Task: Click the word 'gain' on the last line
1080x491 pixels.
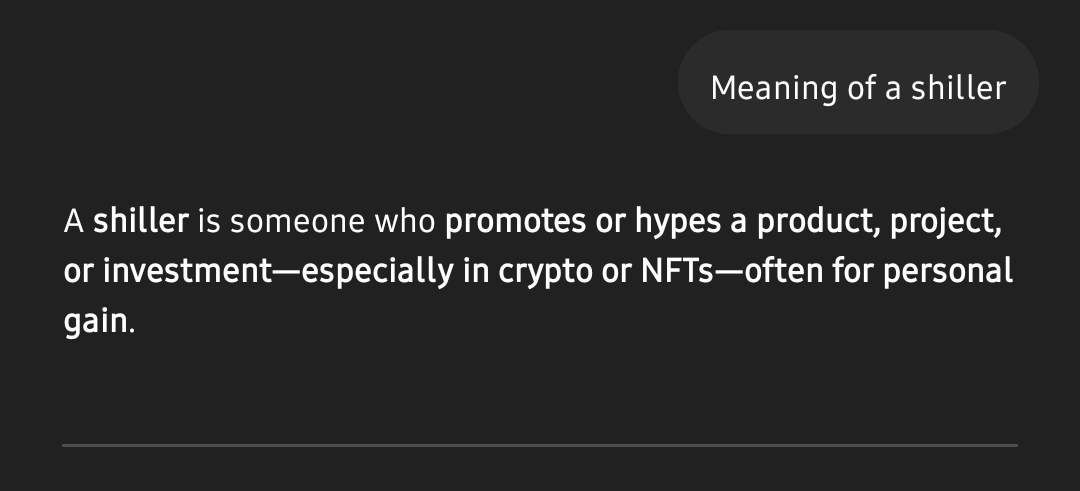Action: [x=96, y=322]
